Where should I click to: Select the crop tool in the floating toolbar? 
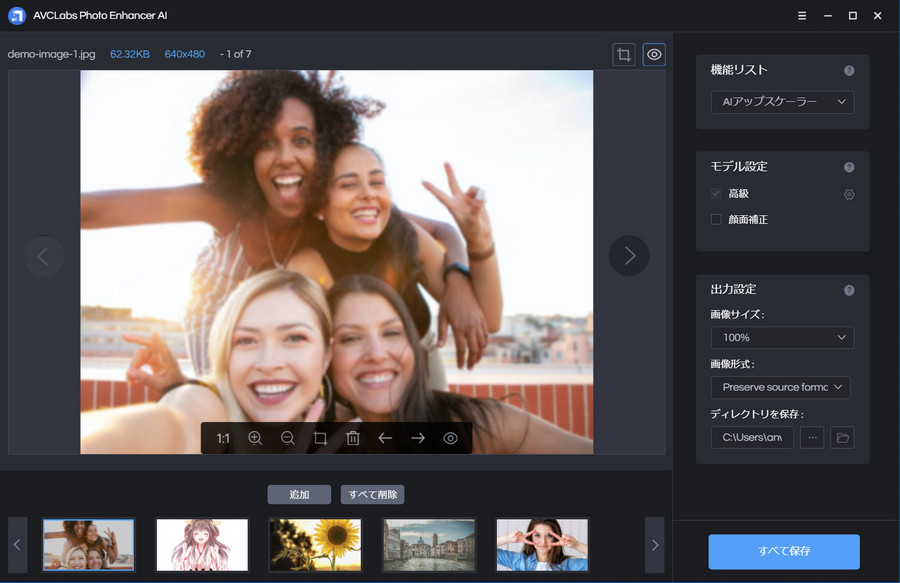[x=320, y=438]
